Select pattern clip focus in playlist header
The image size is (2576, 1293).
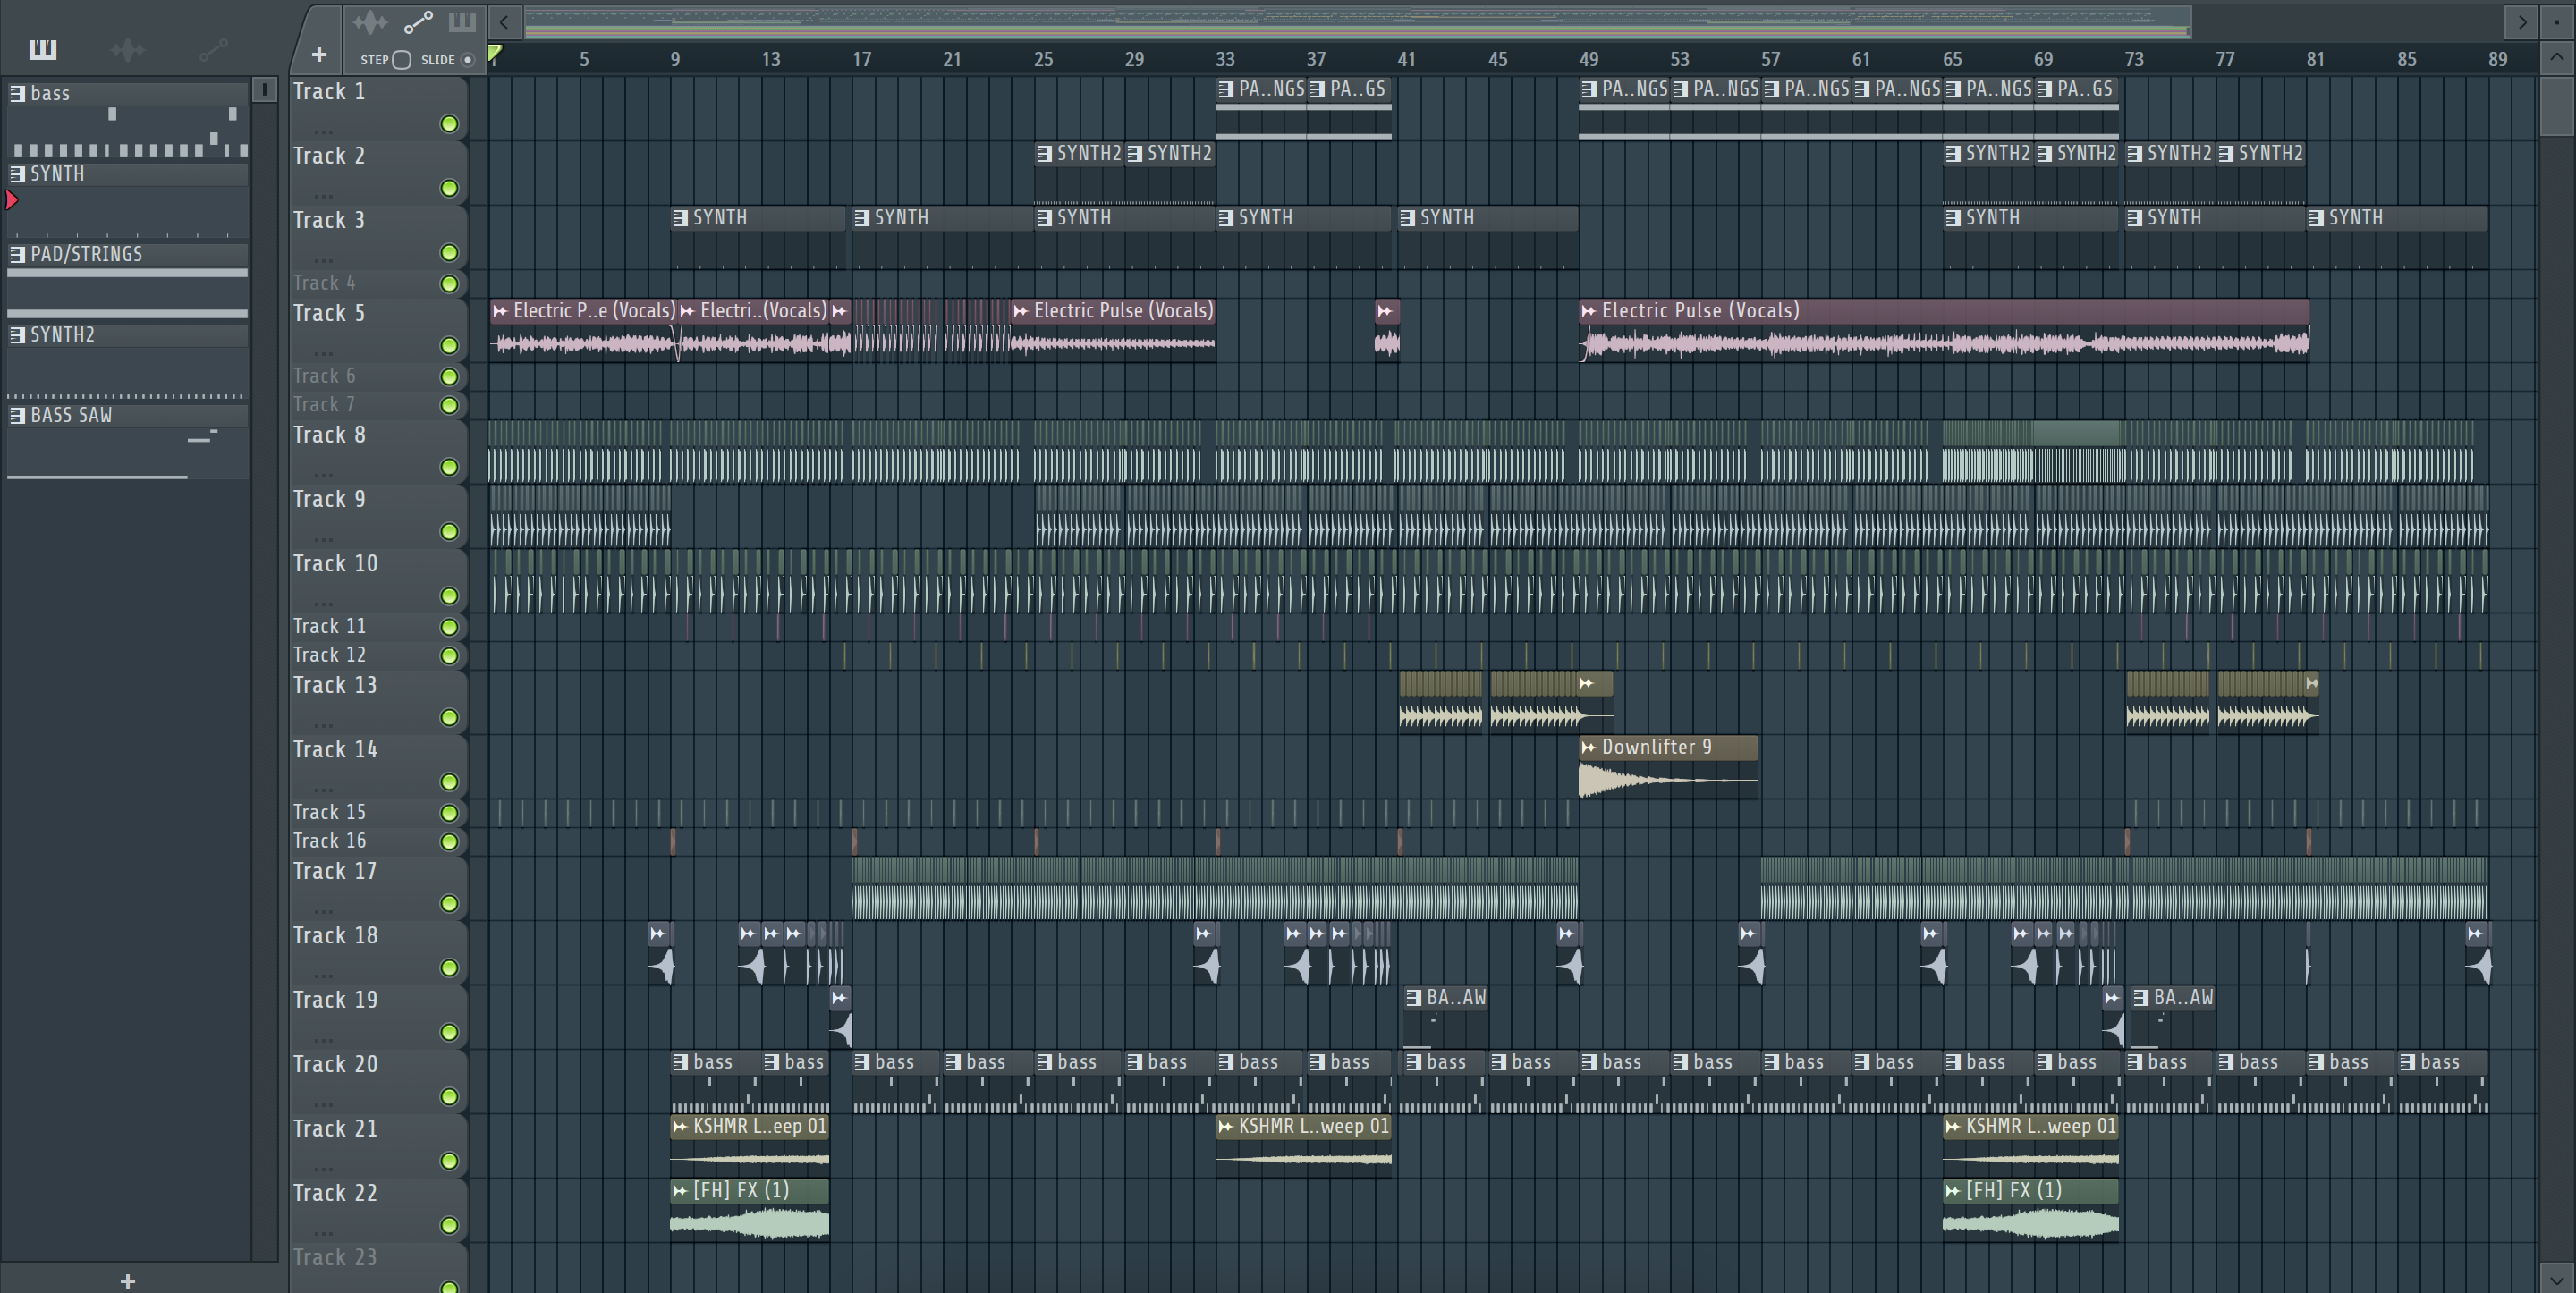[x=462, y=21]
